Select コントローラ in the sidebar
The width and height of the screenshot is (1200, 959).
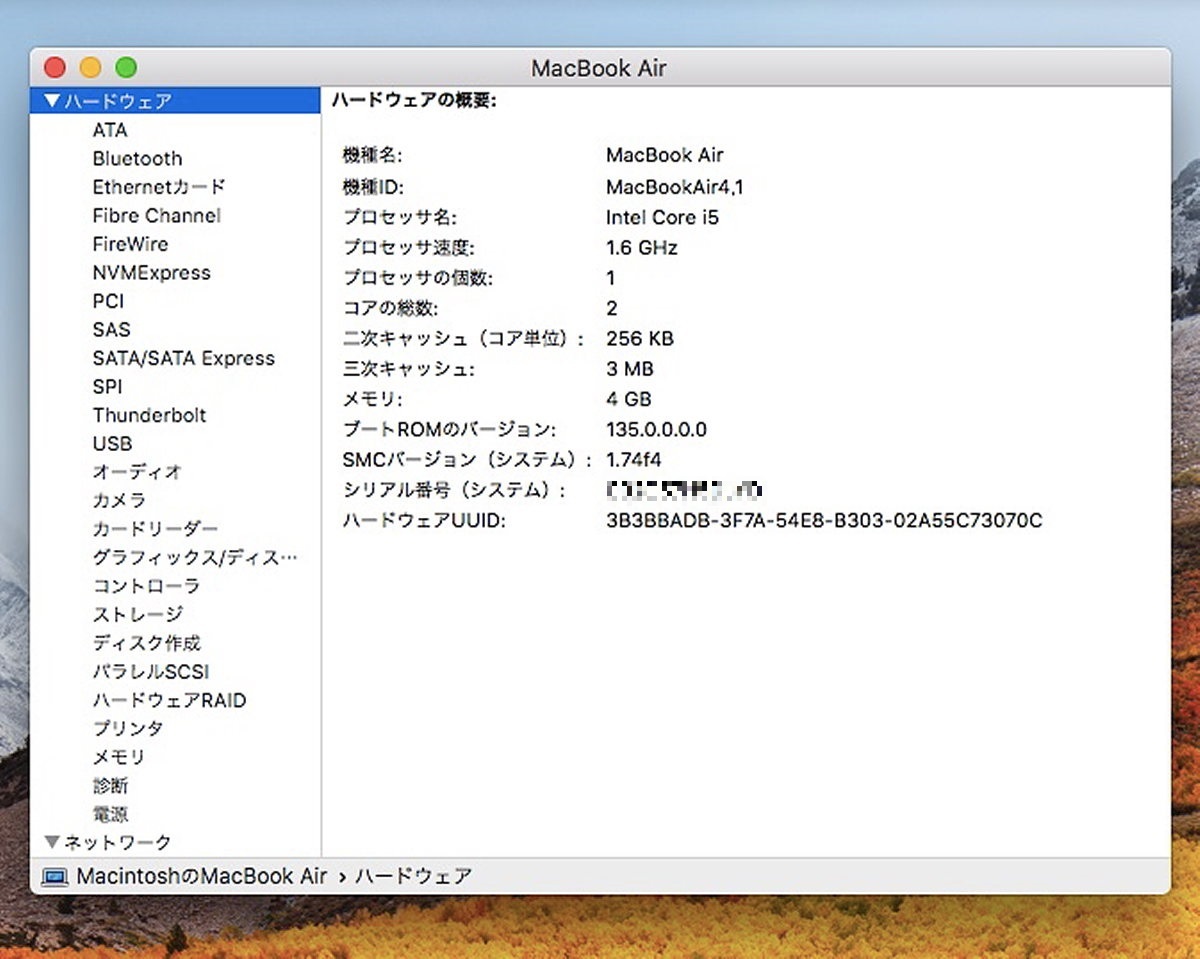tap(146, 586)
